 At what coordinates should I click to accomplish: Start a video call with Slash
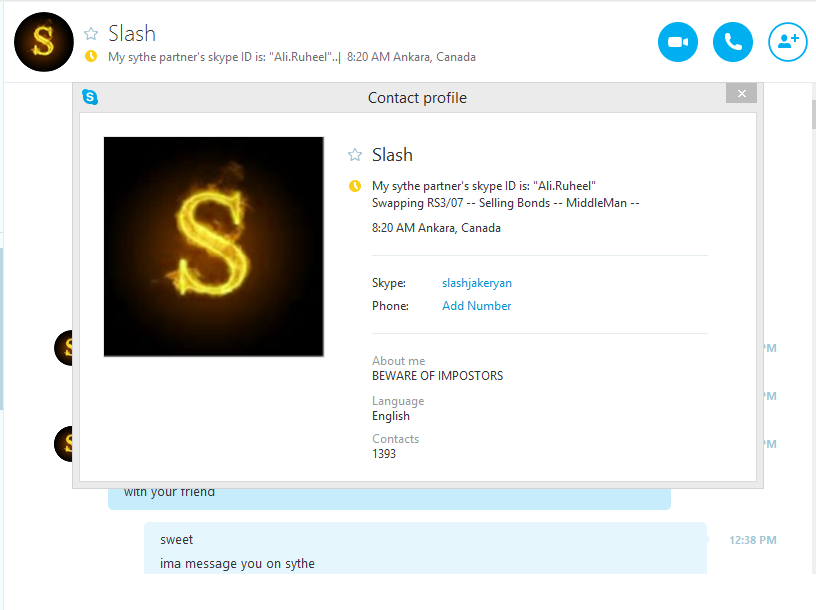678,42
